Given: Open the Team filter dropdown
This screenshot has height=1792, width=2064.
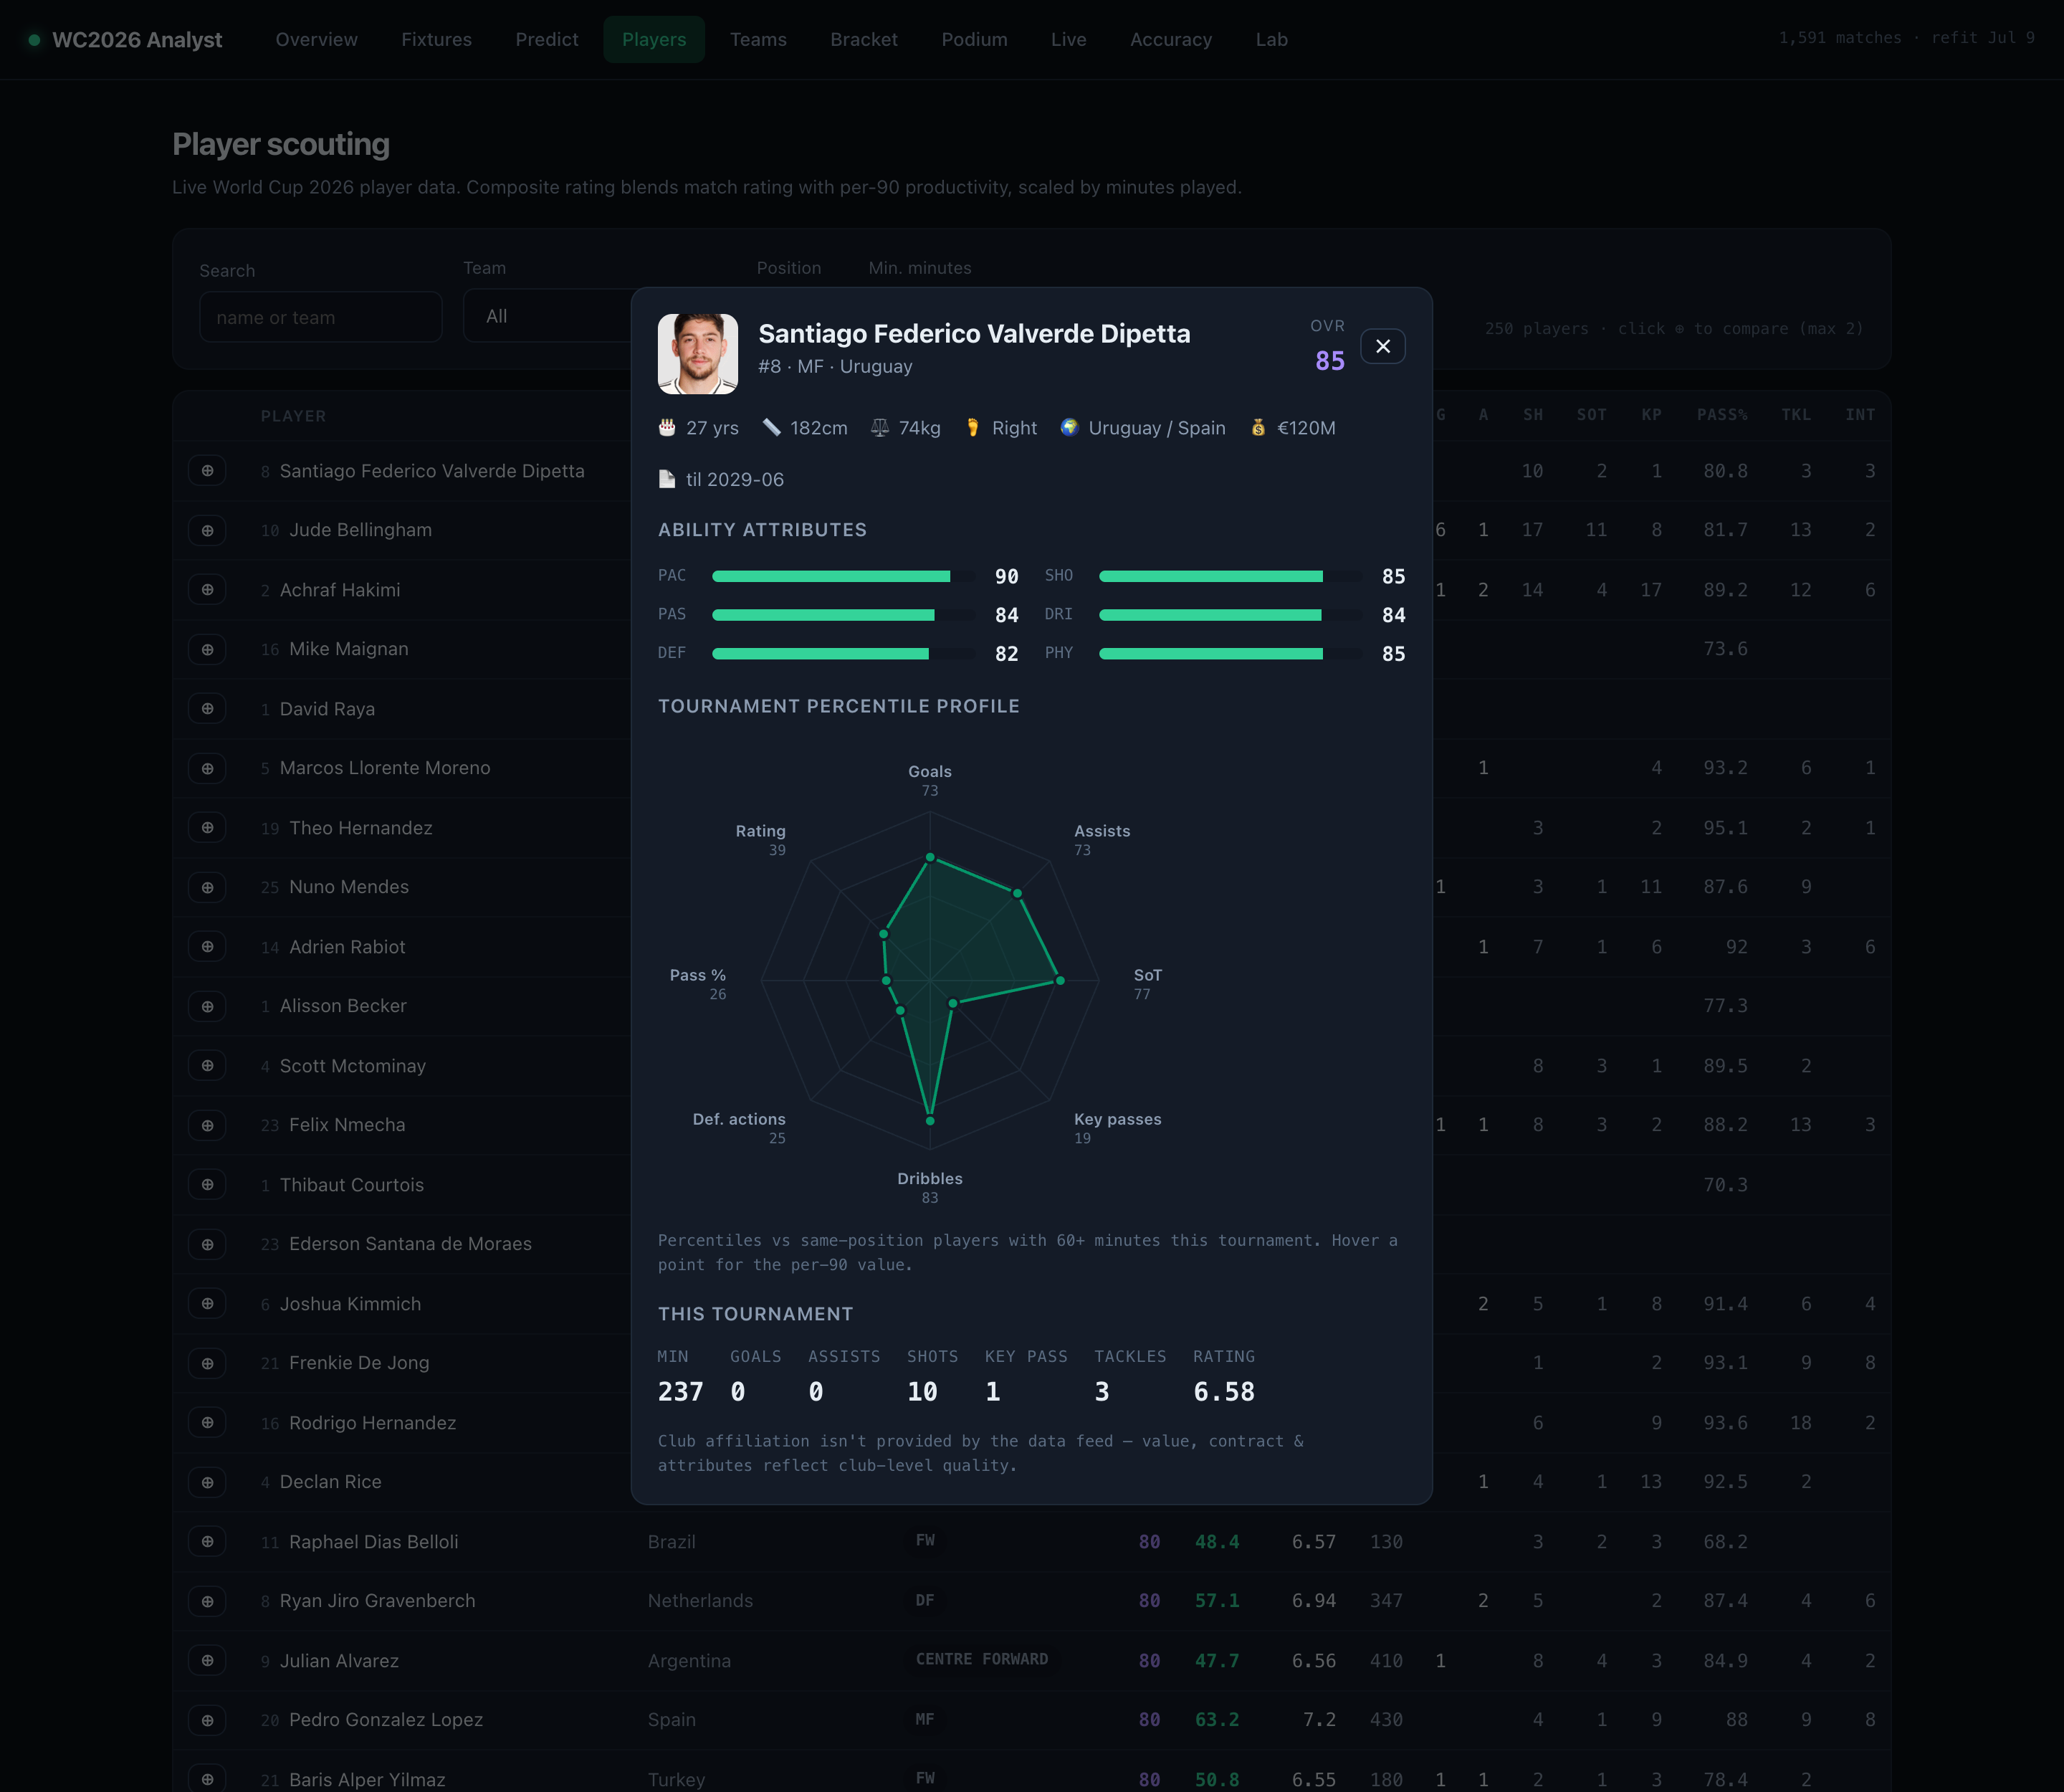Looking at the screenshot, I should tap(548, 316).
